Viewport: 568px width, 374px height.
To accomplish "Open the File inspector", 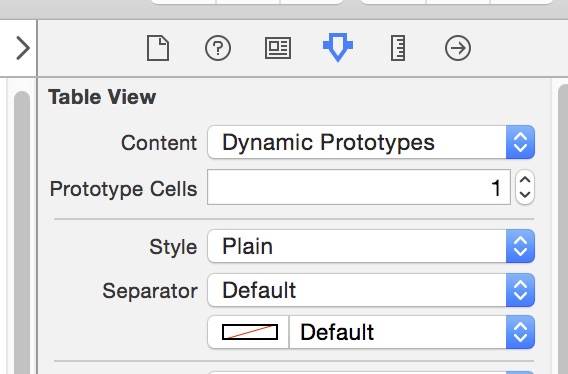I will [158, 48].
